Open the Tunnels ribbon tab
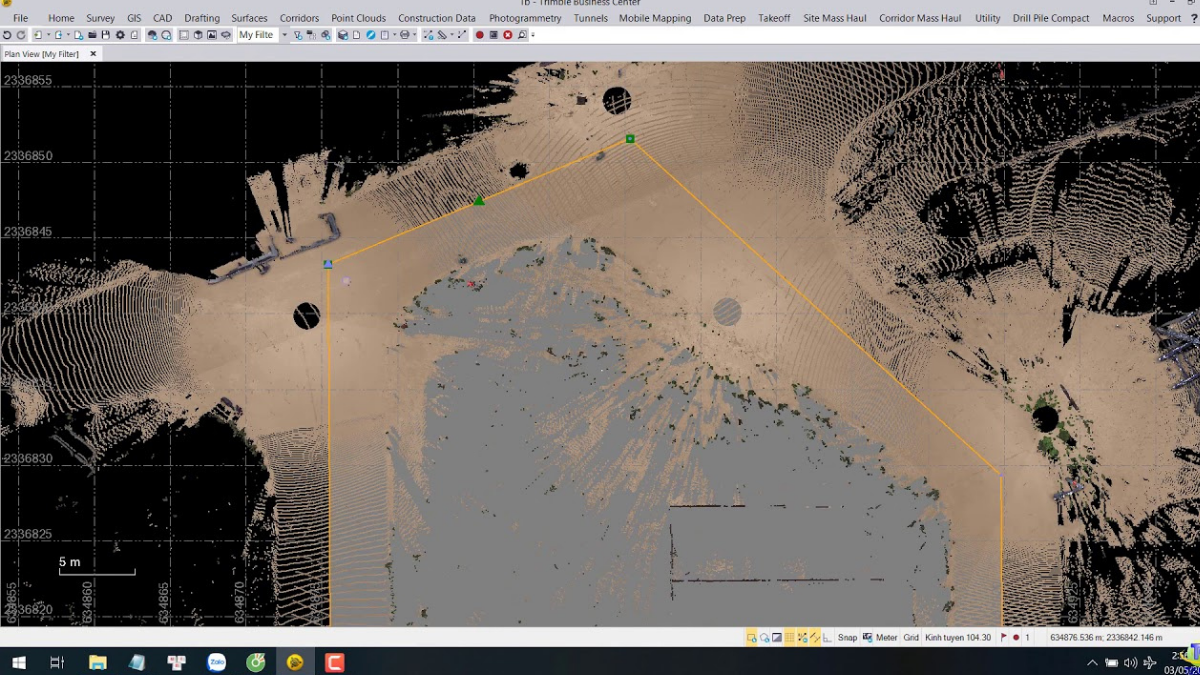Viewport: 1200px width, 675px height. click(x=590, y=18)
